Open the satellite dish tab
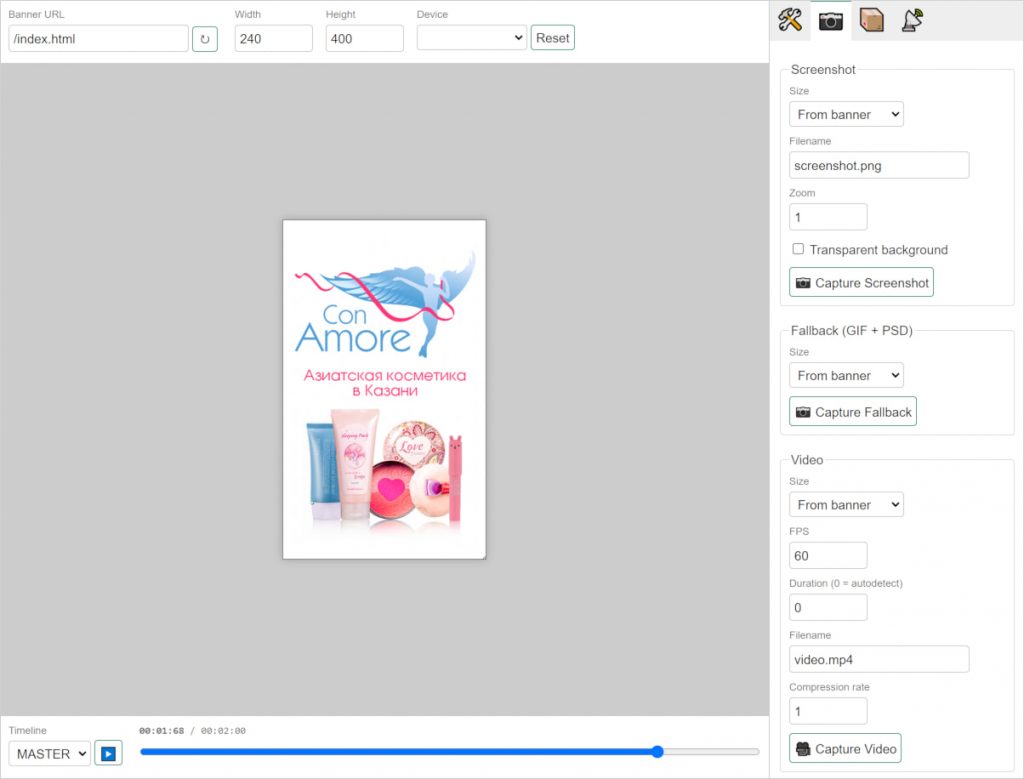Viewport: 1024px width, 779px height. [912, 20]
